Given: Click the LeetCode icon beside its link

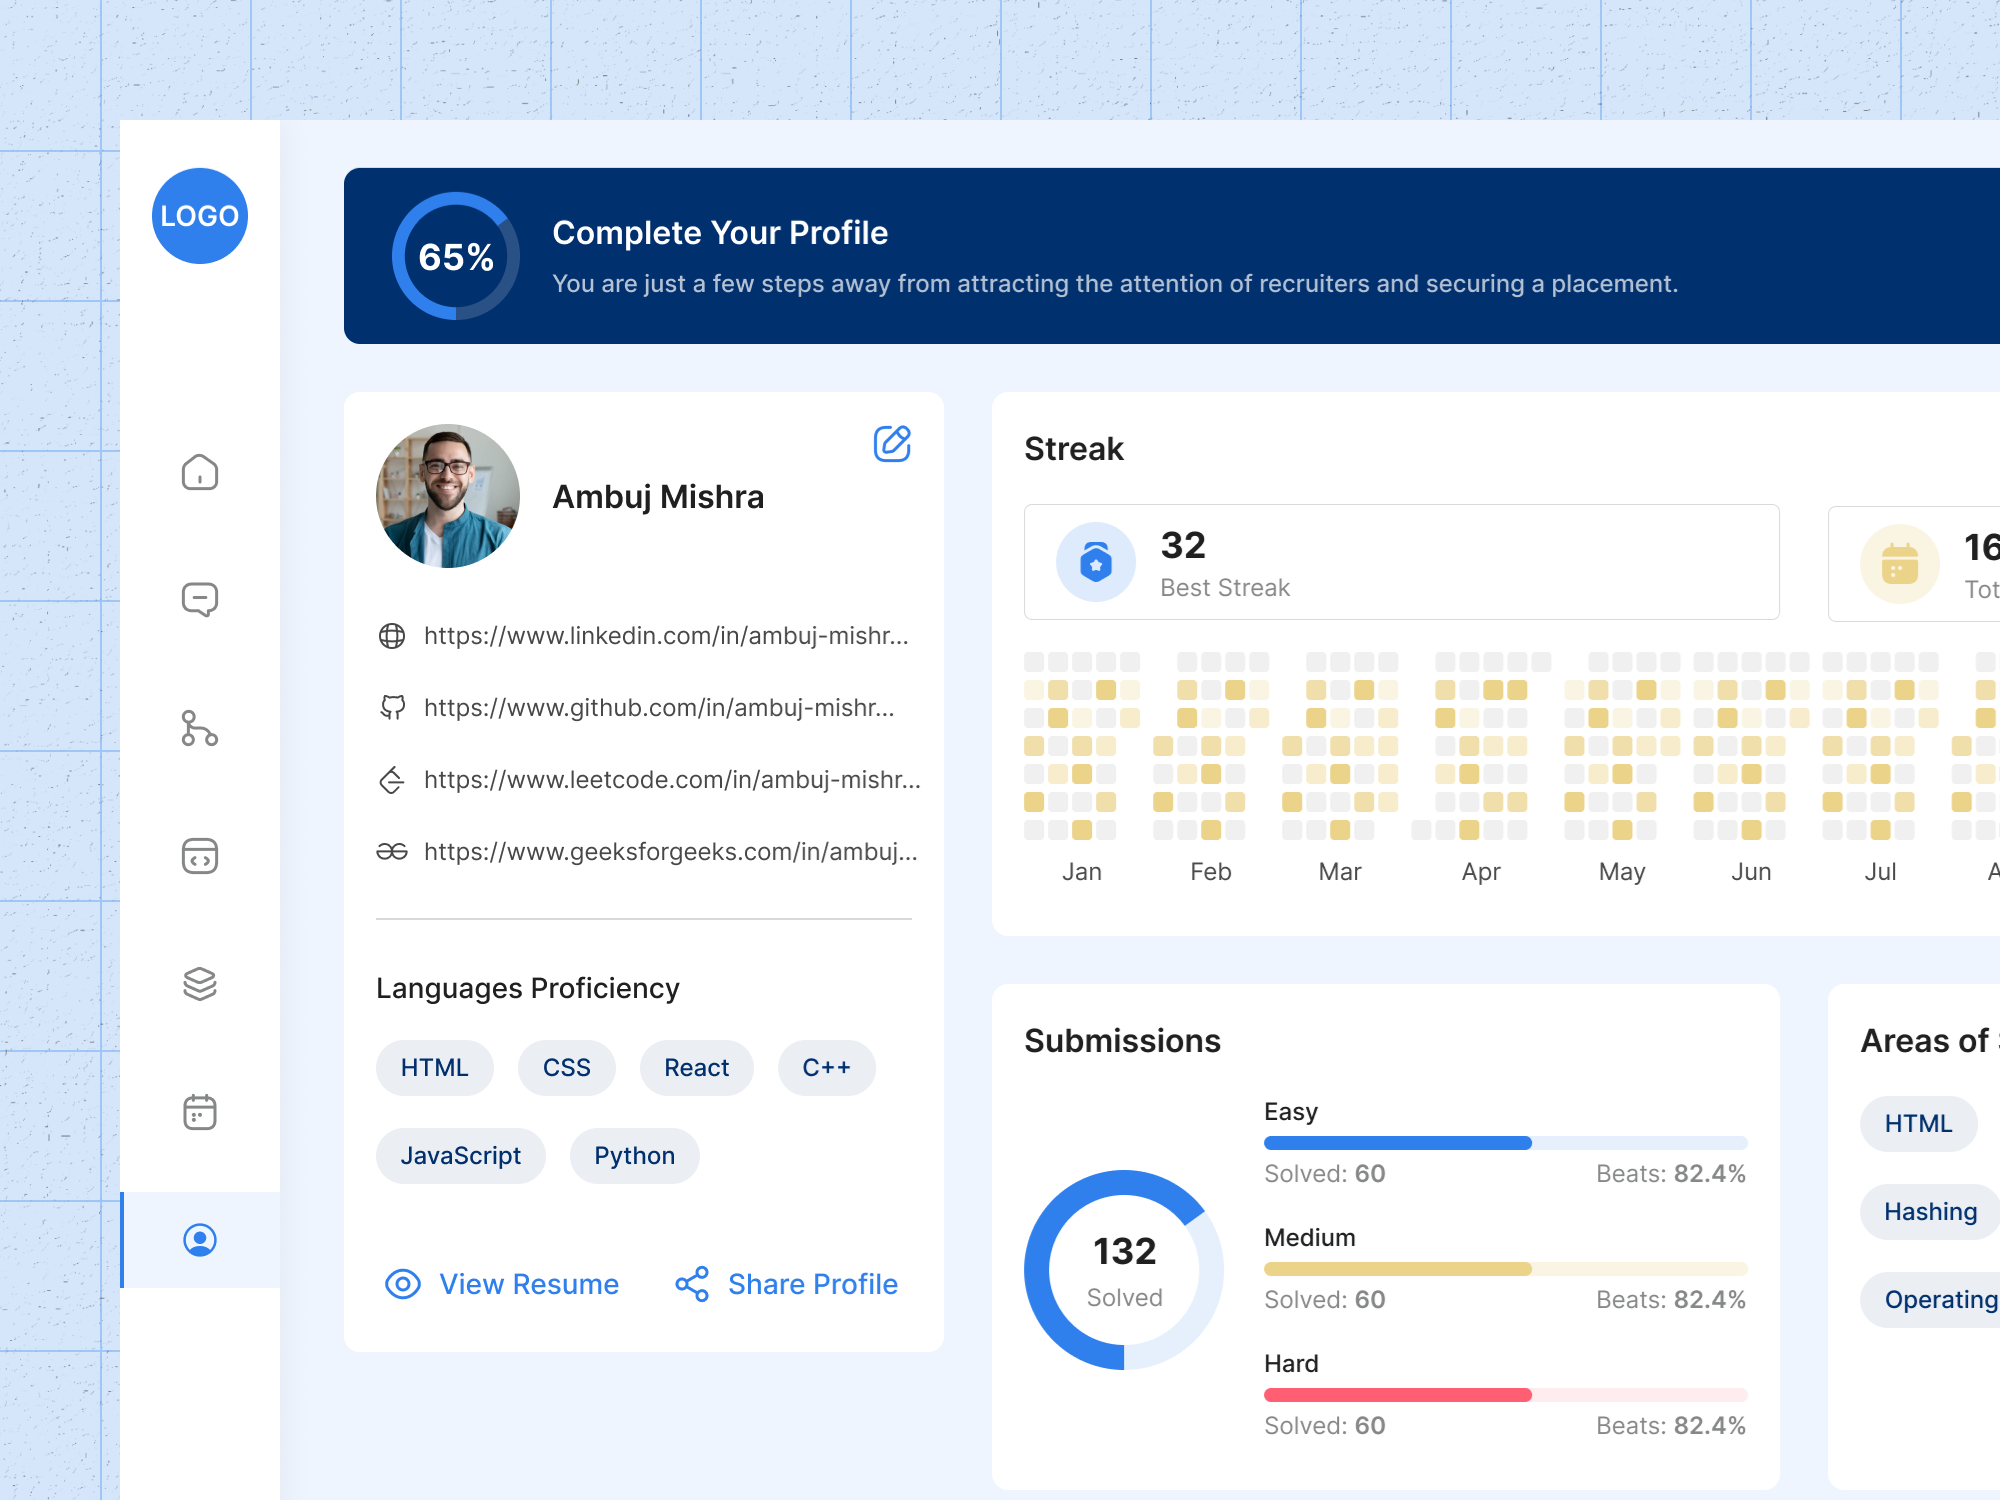Looking at the screenshot, I should click(393, 779).
